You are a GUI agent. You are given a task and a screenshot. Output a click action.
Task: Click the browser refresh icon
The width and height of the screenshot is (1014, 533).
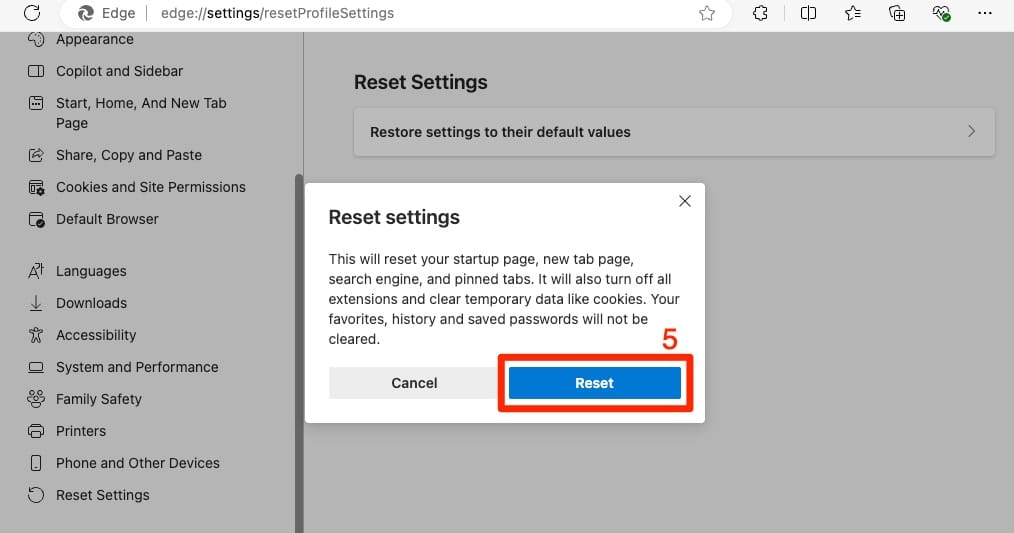coord(32,12)
